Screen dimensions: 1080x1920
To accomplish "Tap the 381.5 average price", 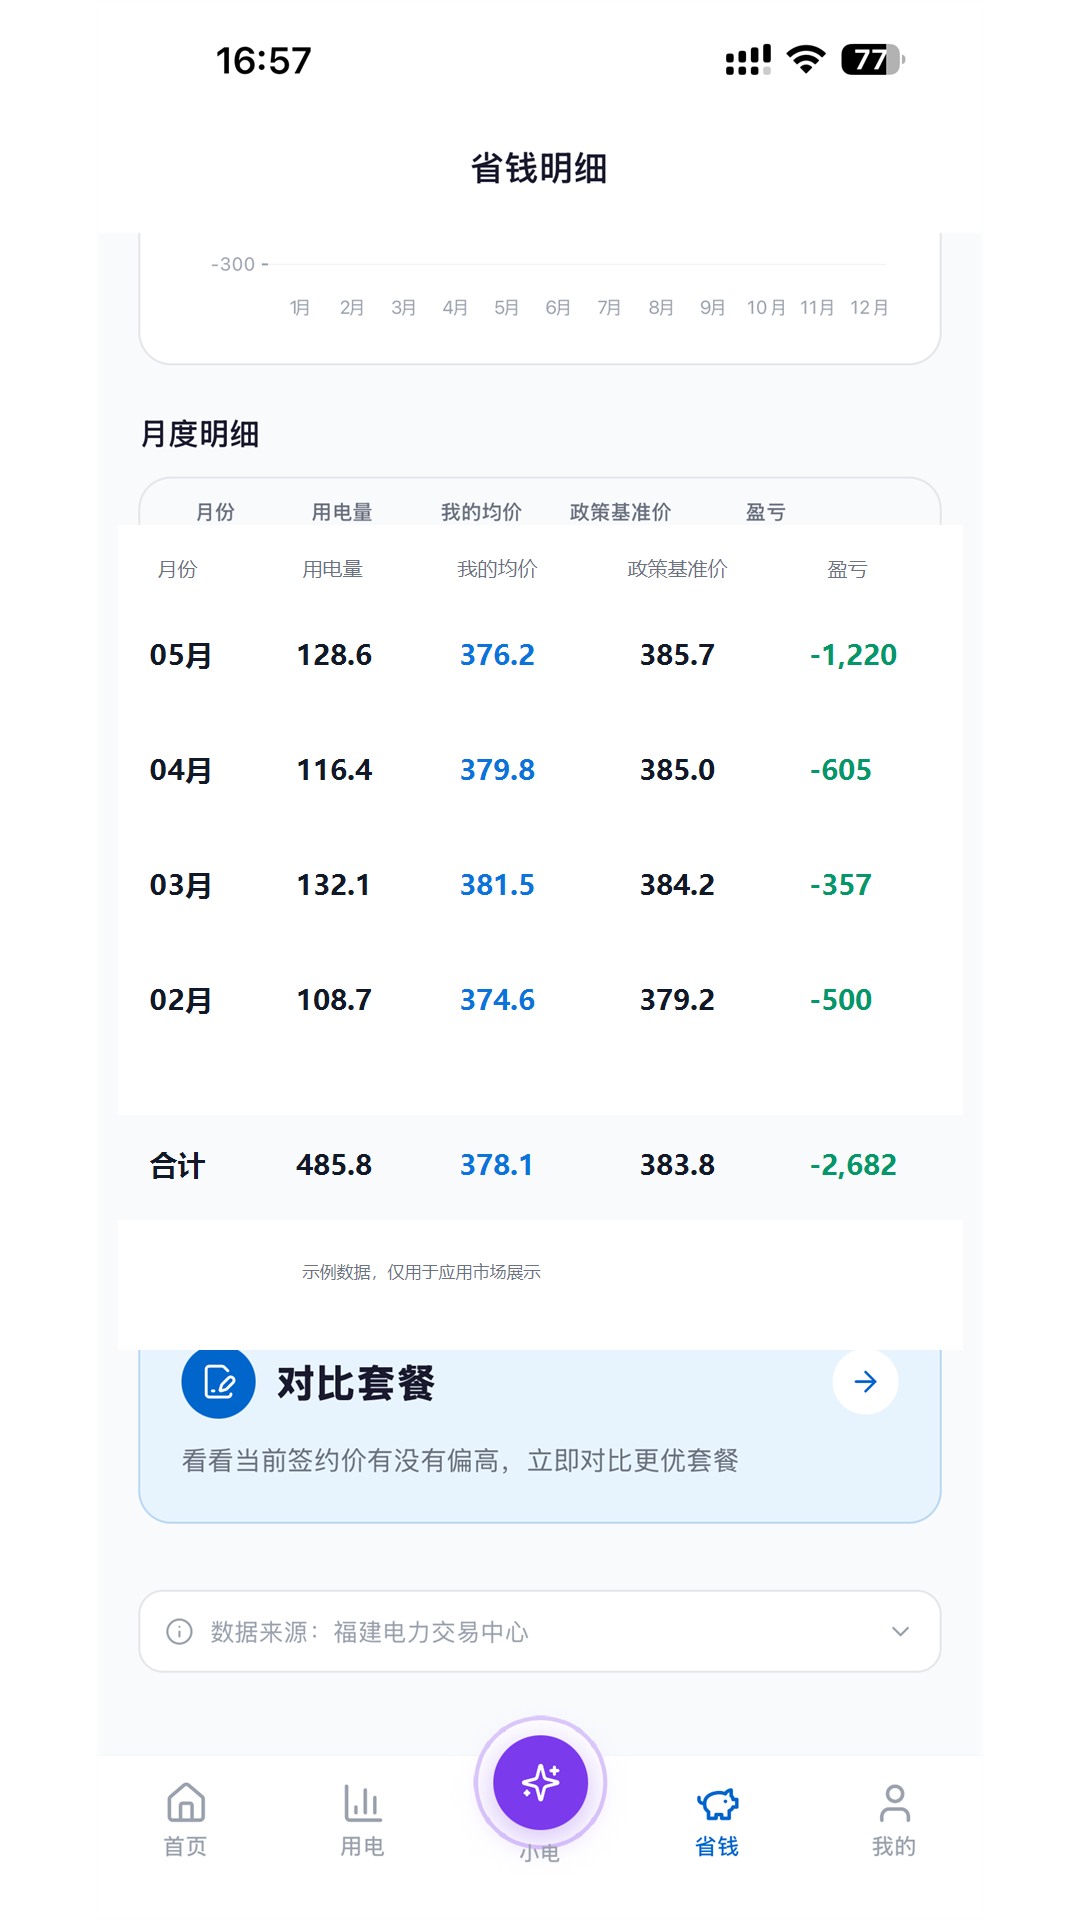I will coord(497,885).
